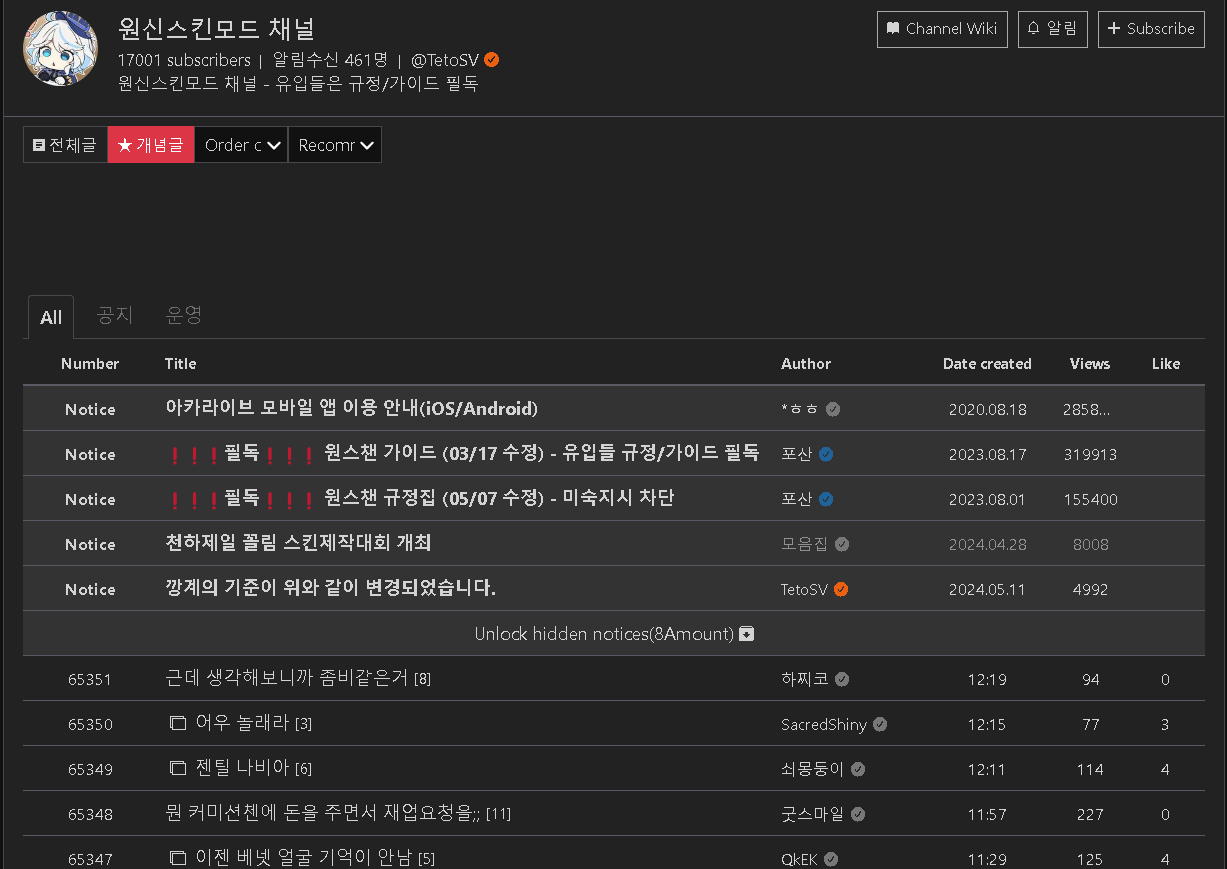The width and height of the screenshot is (1227, 869).
Task: Click the image icon on 어우 놀래라 post
Action: pos(178,723)
